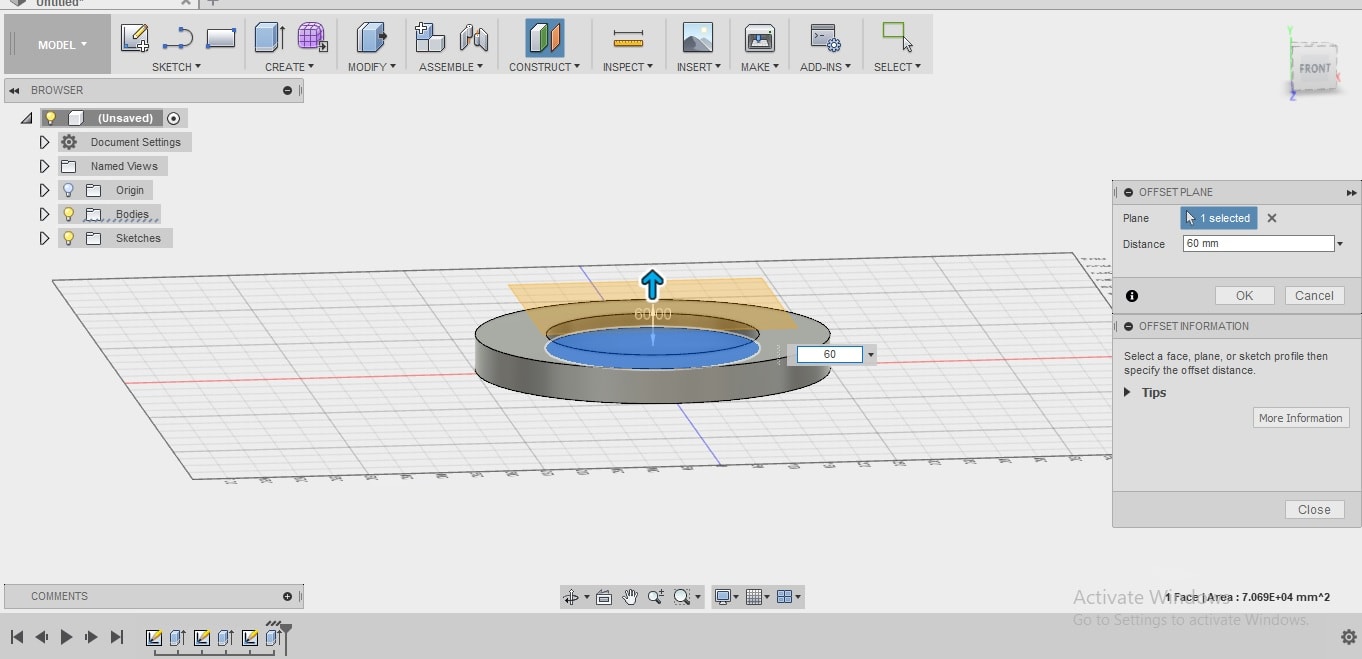Expand the Named Views node
Image resolution: width=1362 pixels, height=659 pixels.
click(44, 166)
